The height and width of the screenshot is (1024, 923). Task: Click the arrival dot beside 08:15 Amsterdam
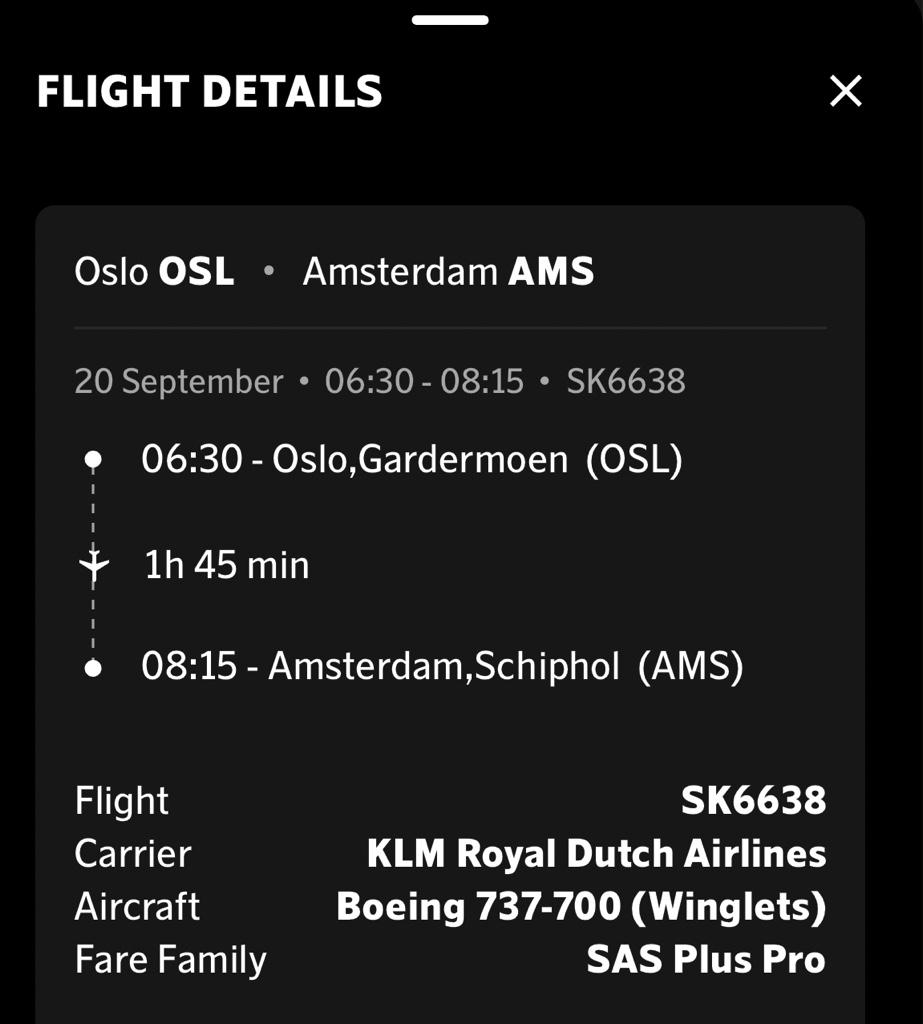tap(93, 668)
